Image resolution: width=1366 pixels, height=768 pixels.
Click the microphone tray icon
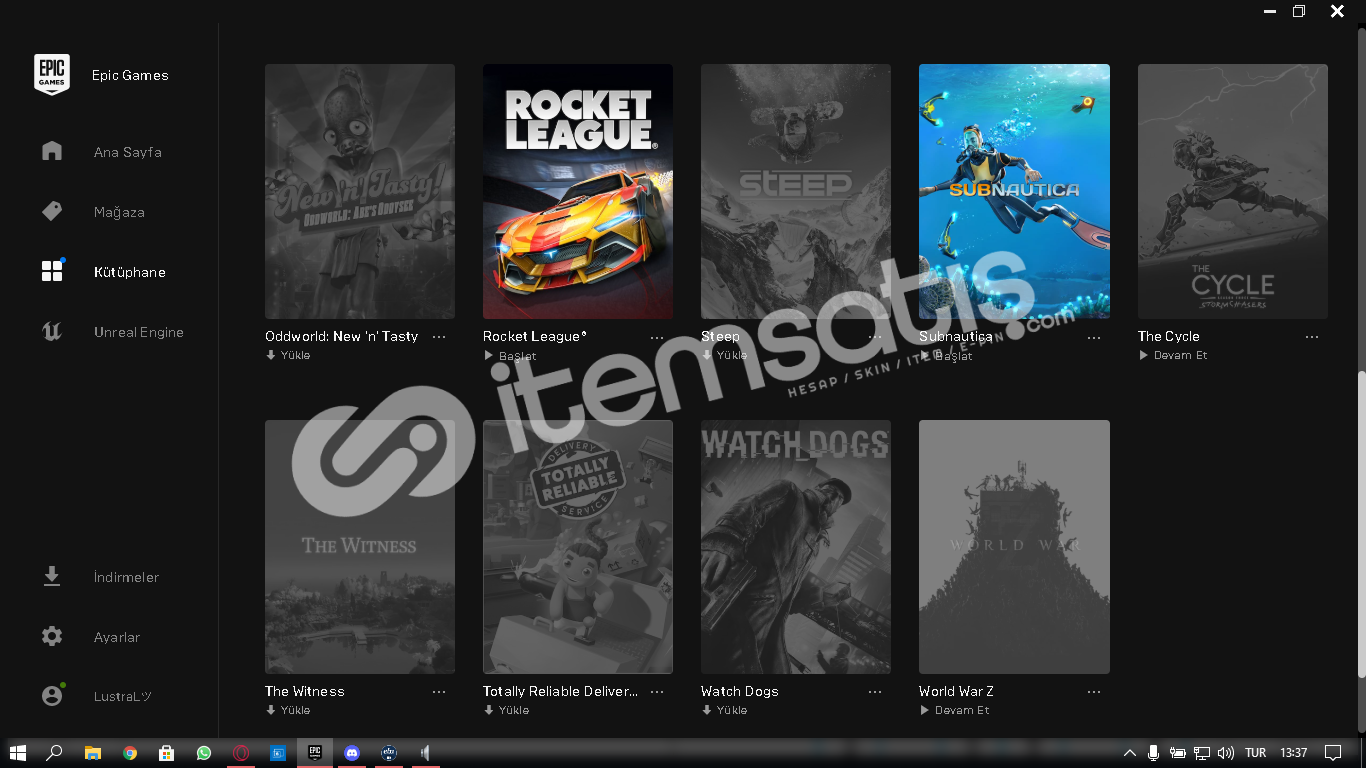point(1153,753)
